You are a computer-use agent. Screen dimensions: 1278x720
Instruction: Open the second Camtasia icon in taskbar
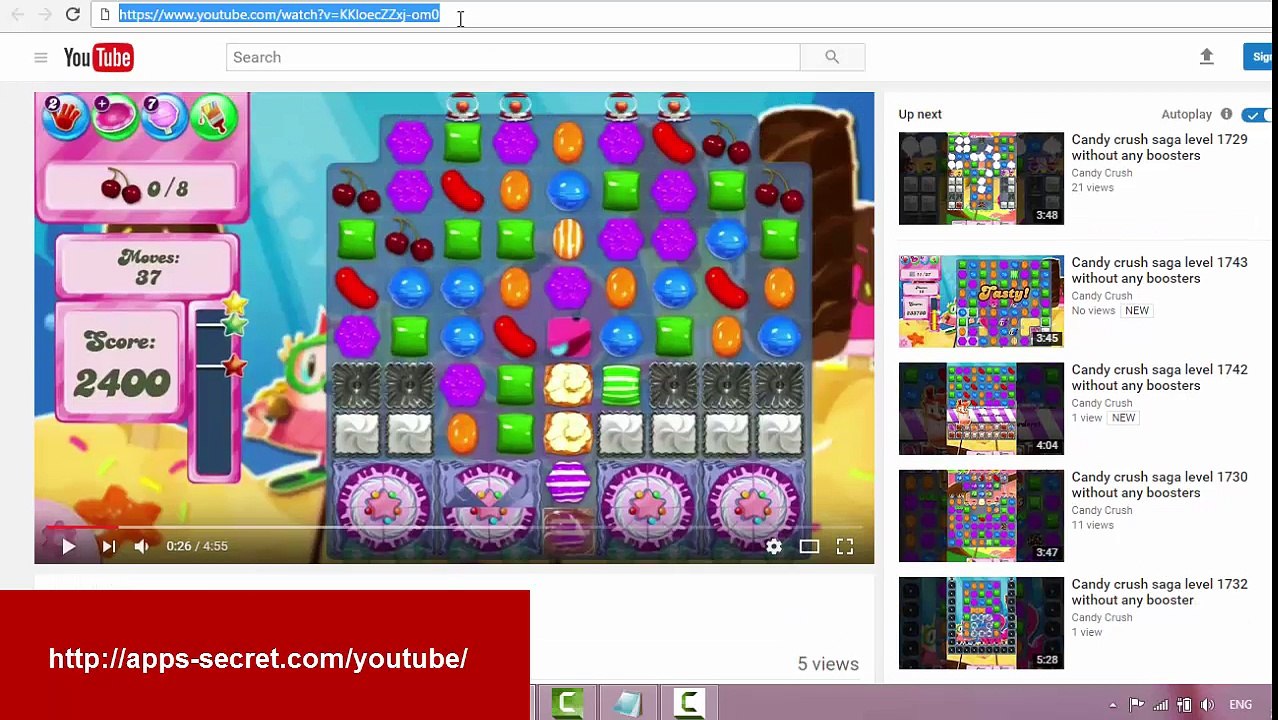pyautogui.click(x=689, y=703)
